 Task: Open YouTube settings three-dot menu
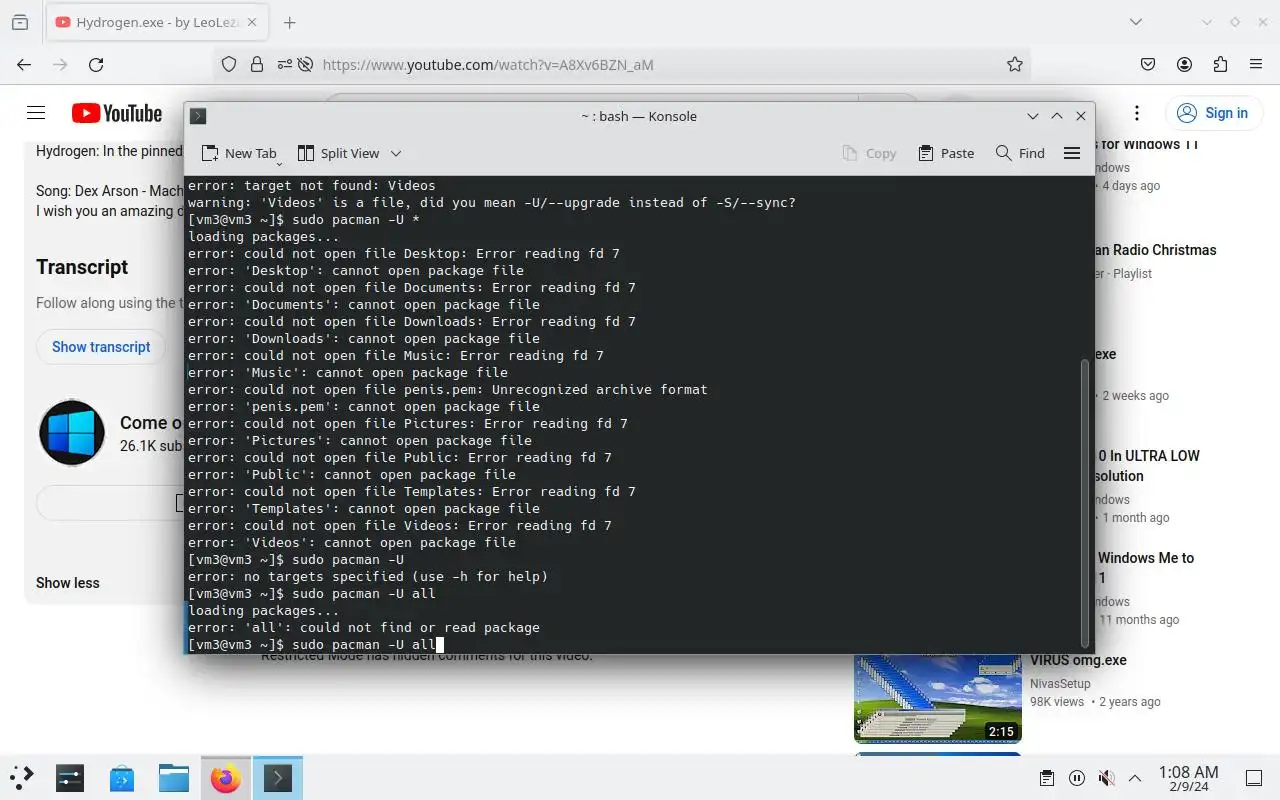[x=1137, y=113]
